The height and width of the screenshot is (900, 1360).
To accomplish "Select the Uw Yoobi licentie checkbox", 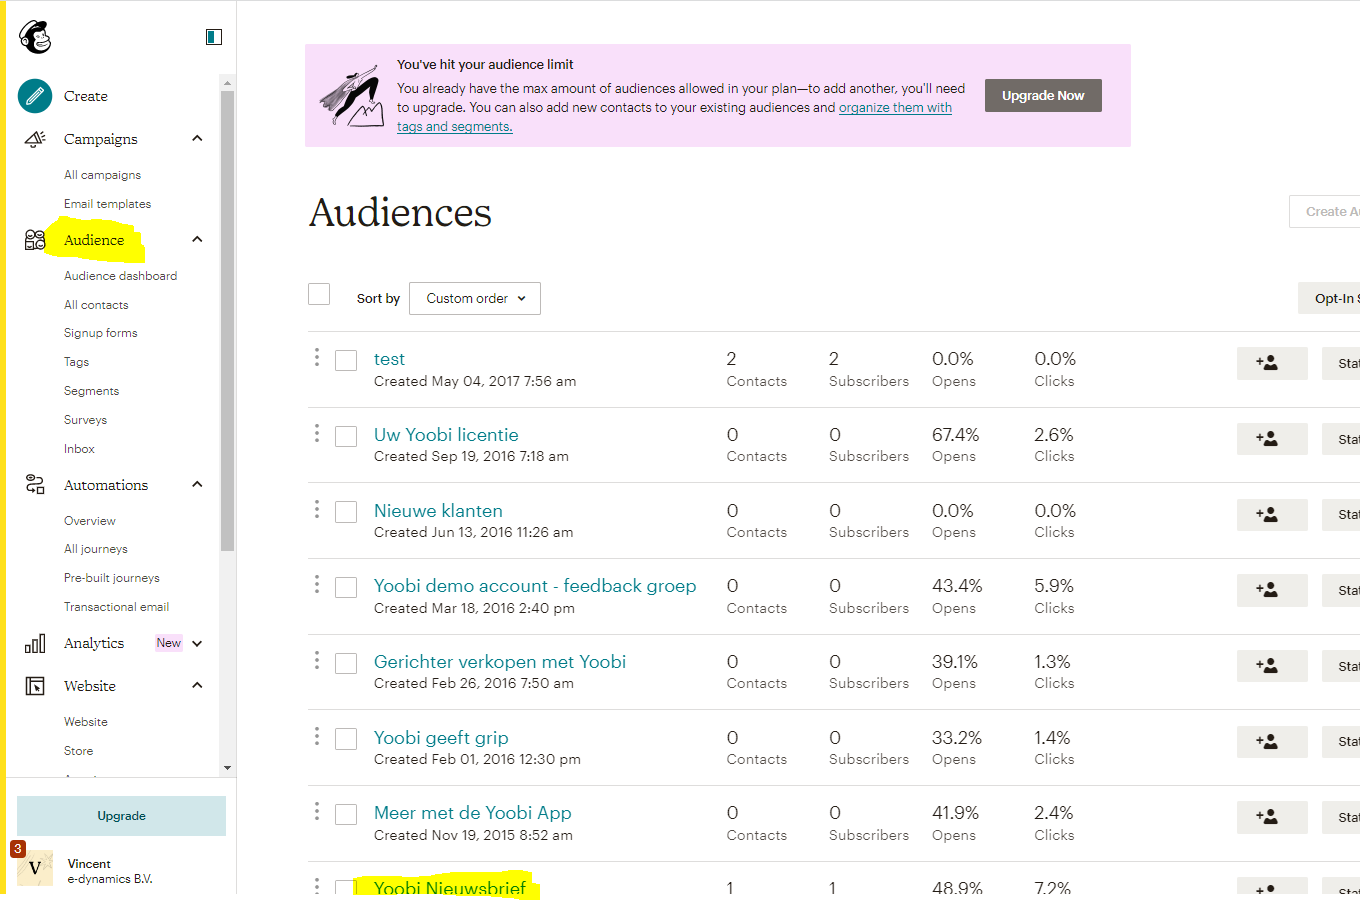I will pyautogui.click(x=346, y=436).
